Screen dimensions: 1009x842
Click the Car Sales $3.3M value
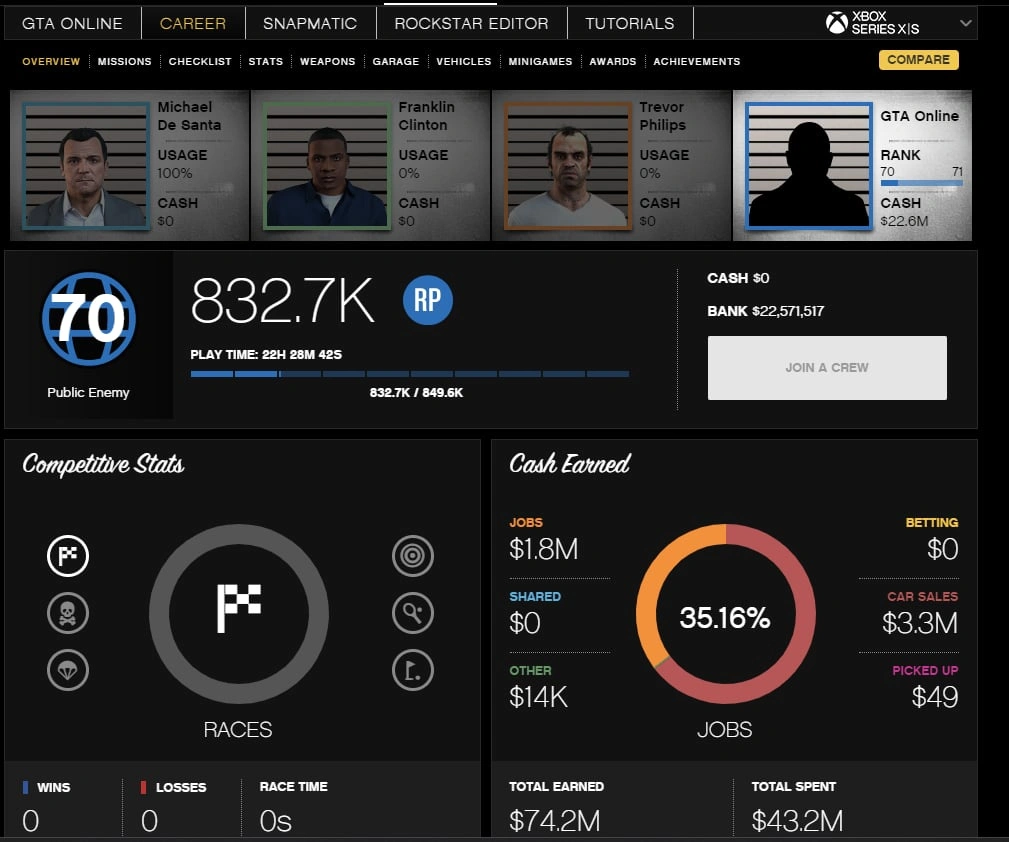click(920, 623)
